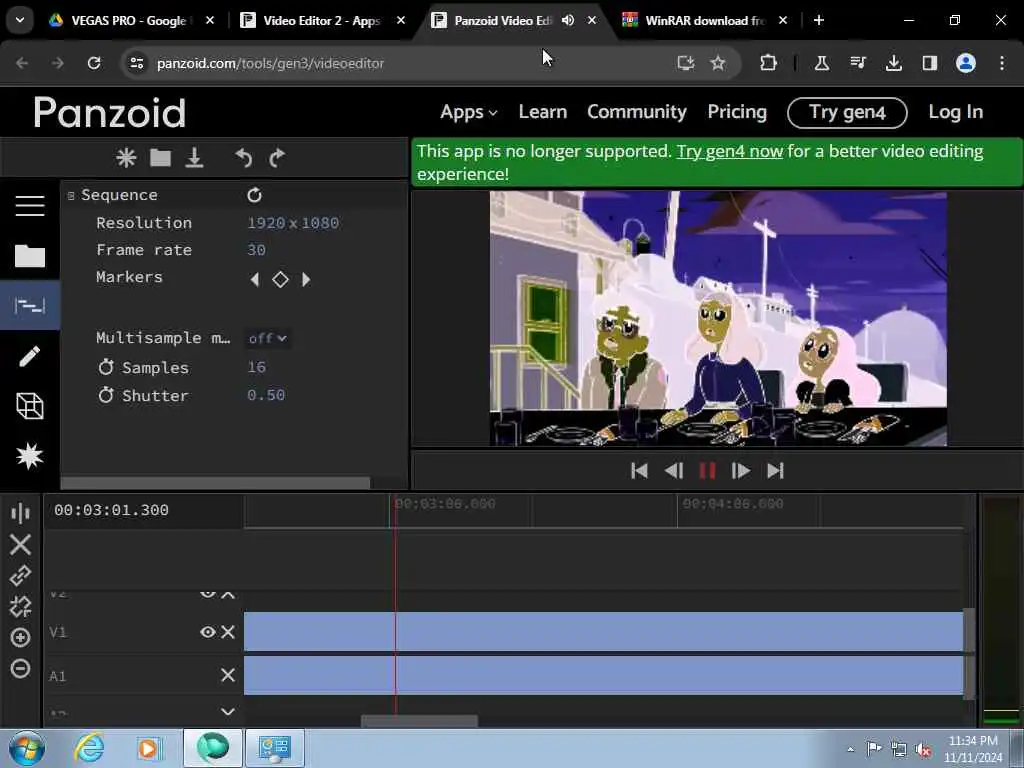Click the timeline horizontal scrollbar
The width and height of the screenshot is (1024, 768).
coord(419,721)
